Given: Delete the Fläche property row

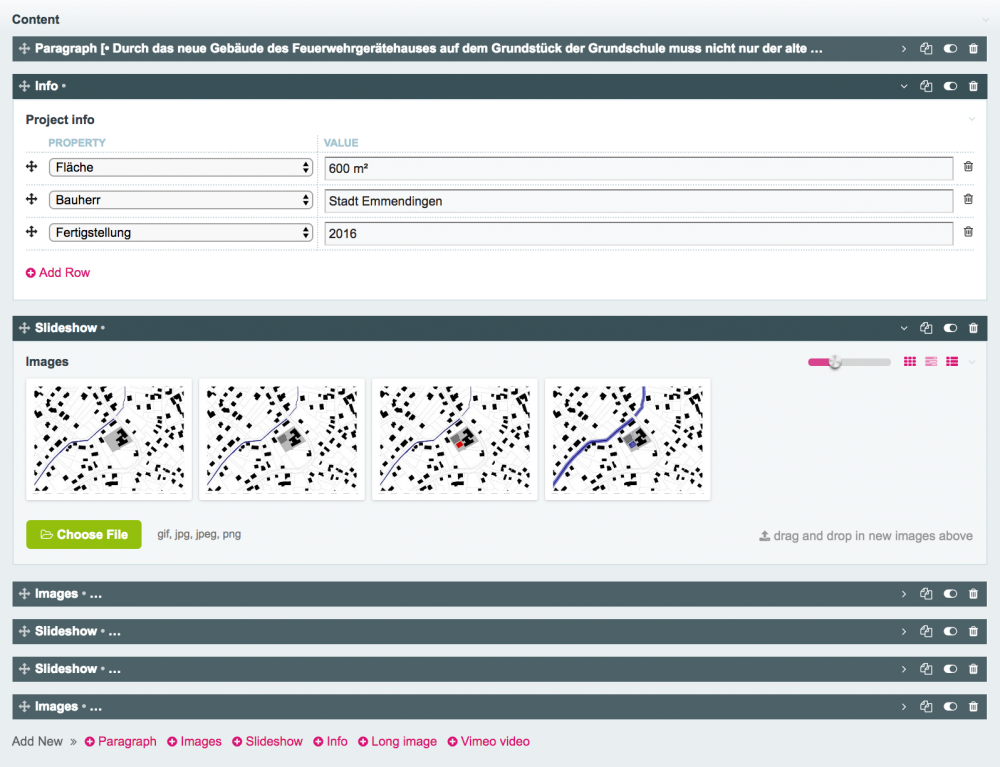Looking at the screenshot, I should point(968,168).
